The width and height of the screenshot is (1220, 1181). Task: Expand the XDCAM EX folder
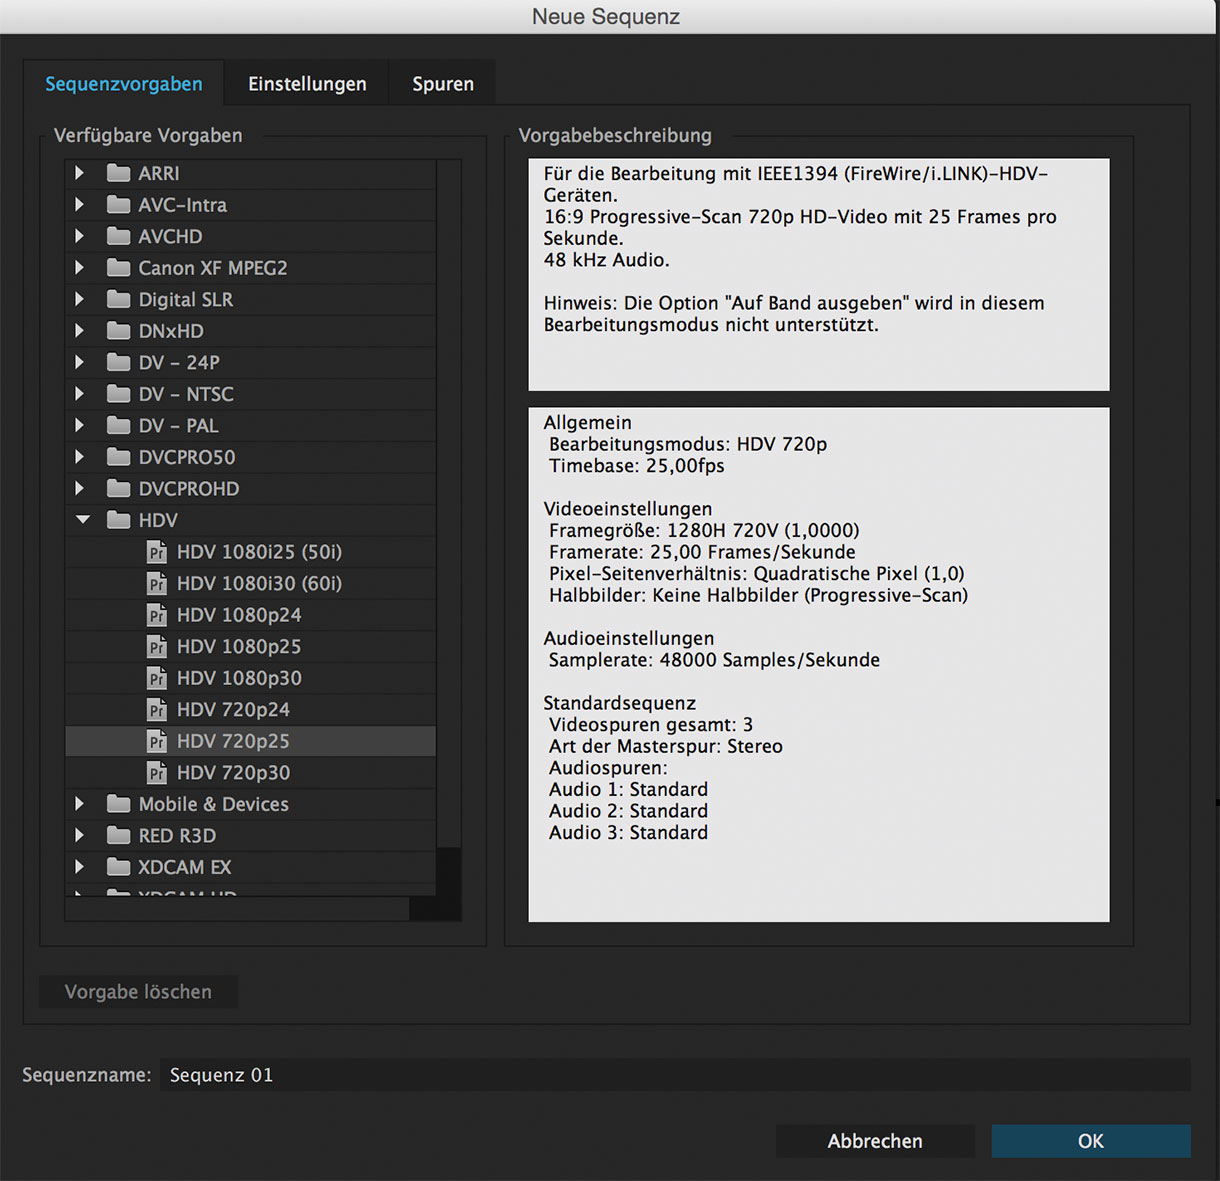tap(80, 867)
